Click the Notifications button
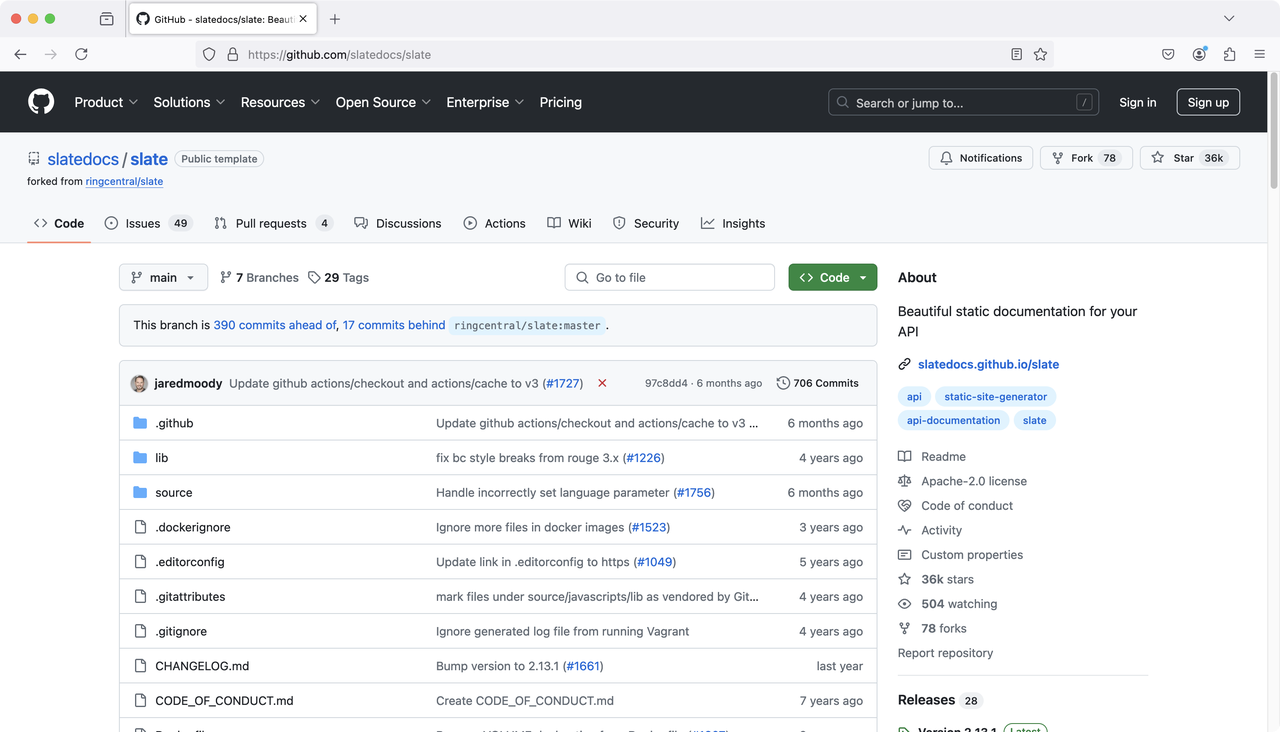 (x=981, y=158)
